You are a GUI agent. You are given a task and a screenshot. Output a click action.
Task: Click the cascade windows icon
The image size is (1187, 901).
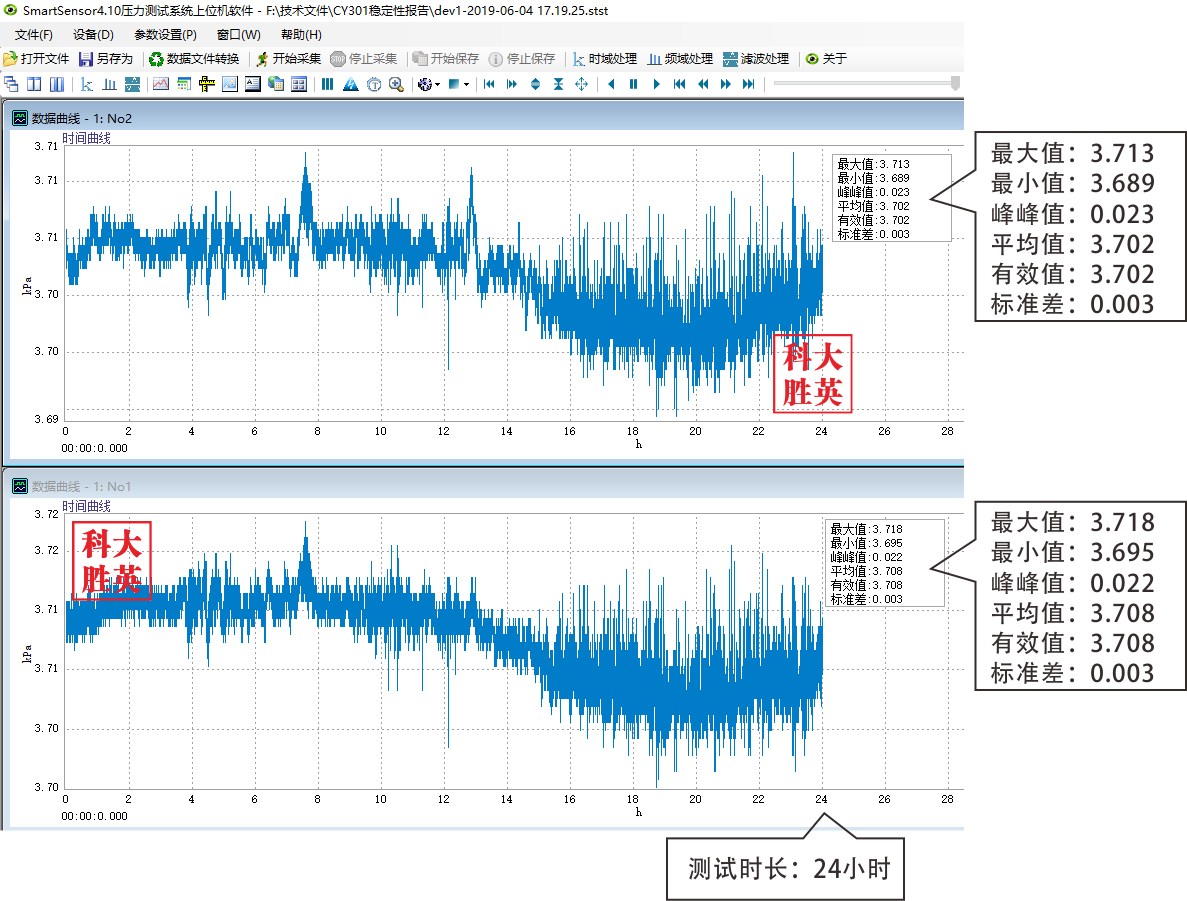pos(12,85)
